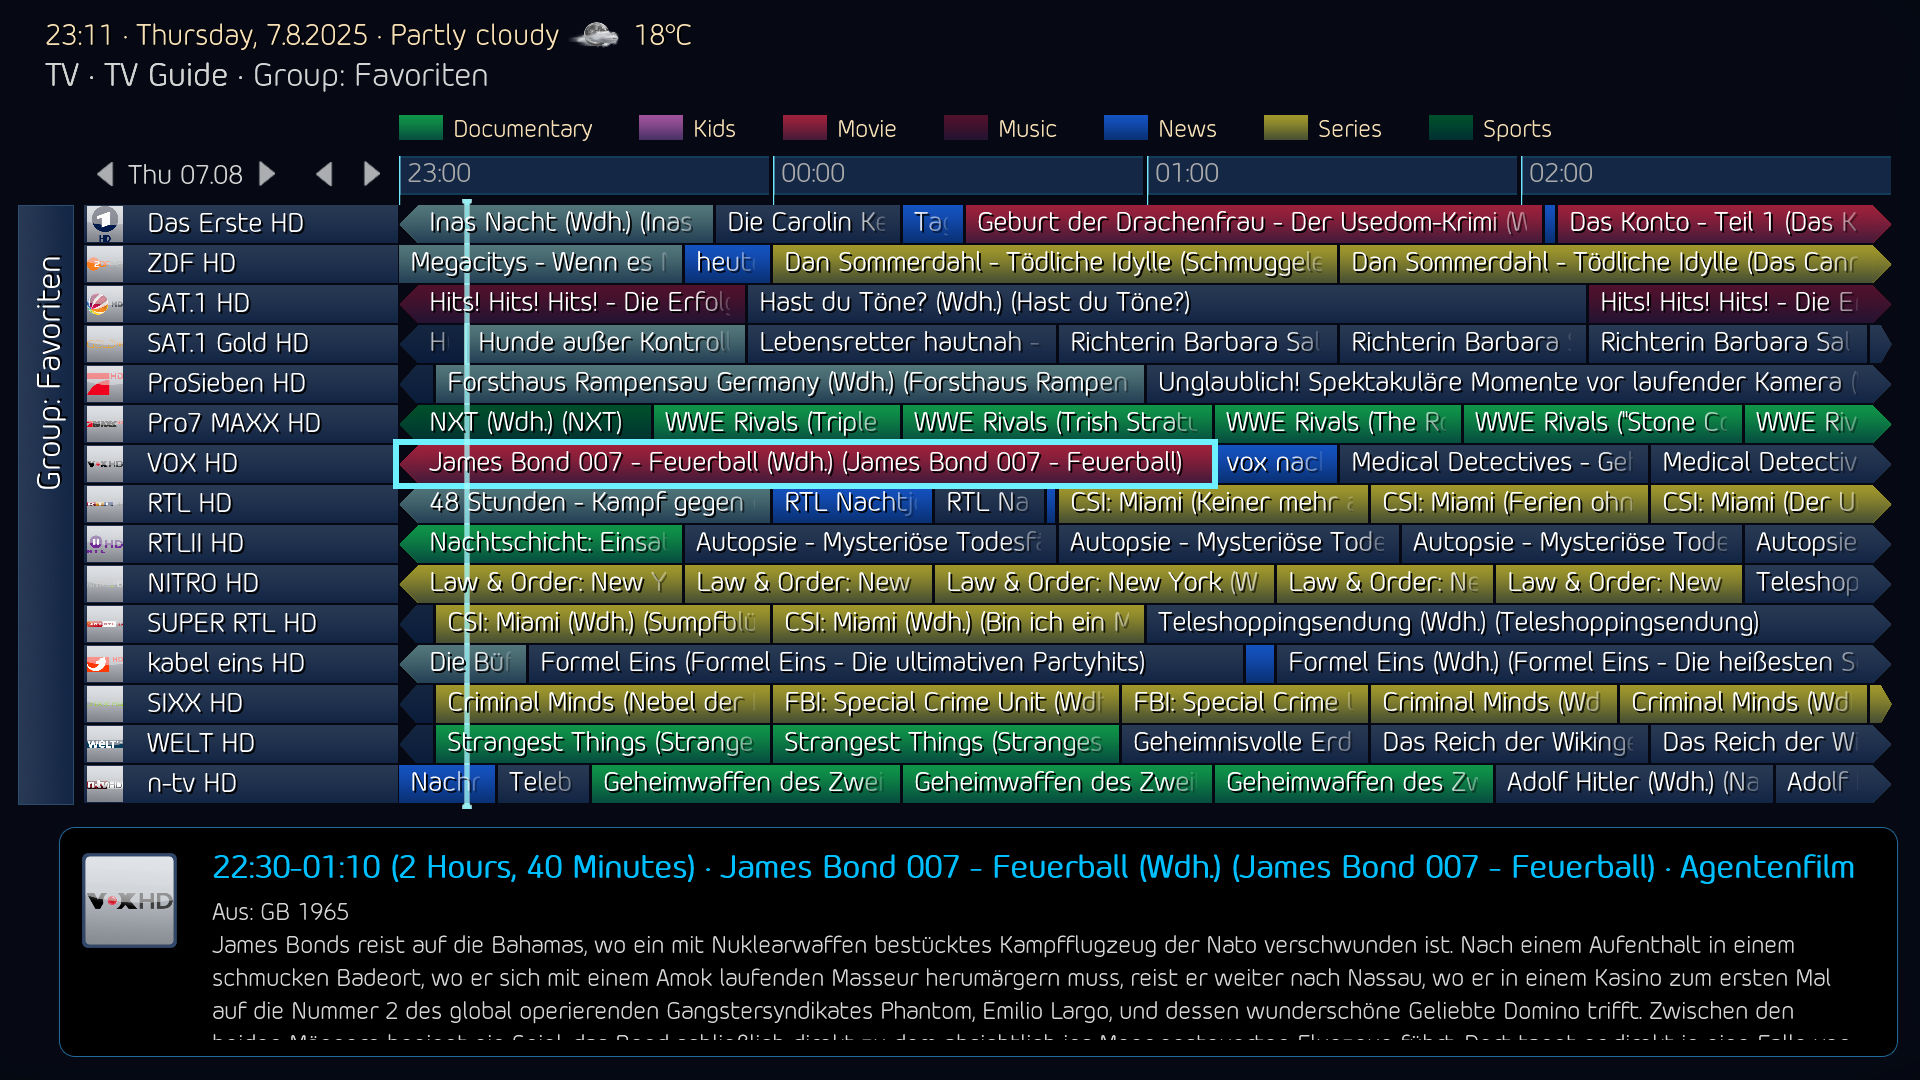The image size is (1920, 1080).
Task: Go to next day arrow after Thu 07.08
Action: [267, 174]
